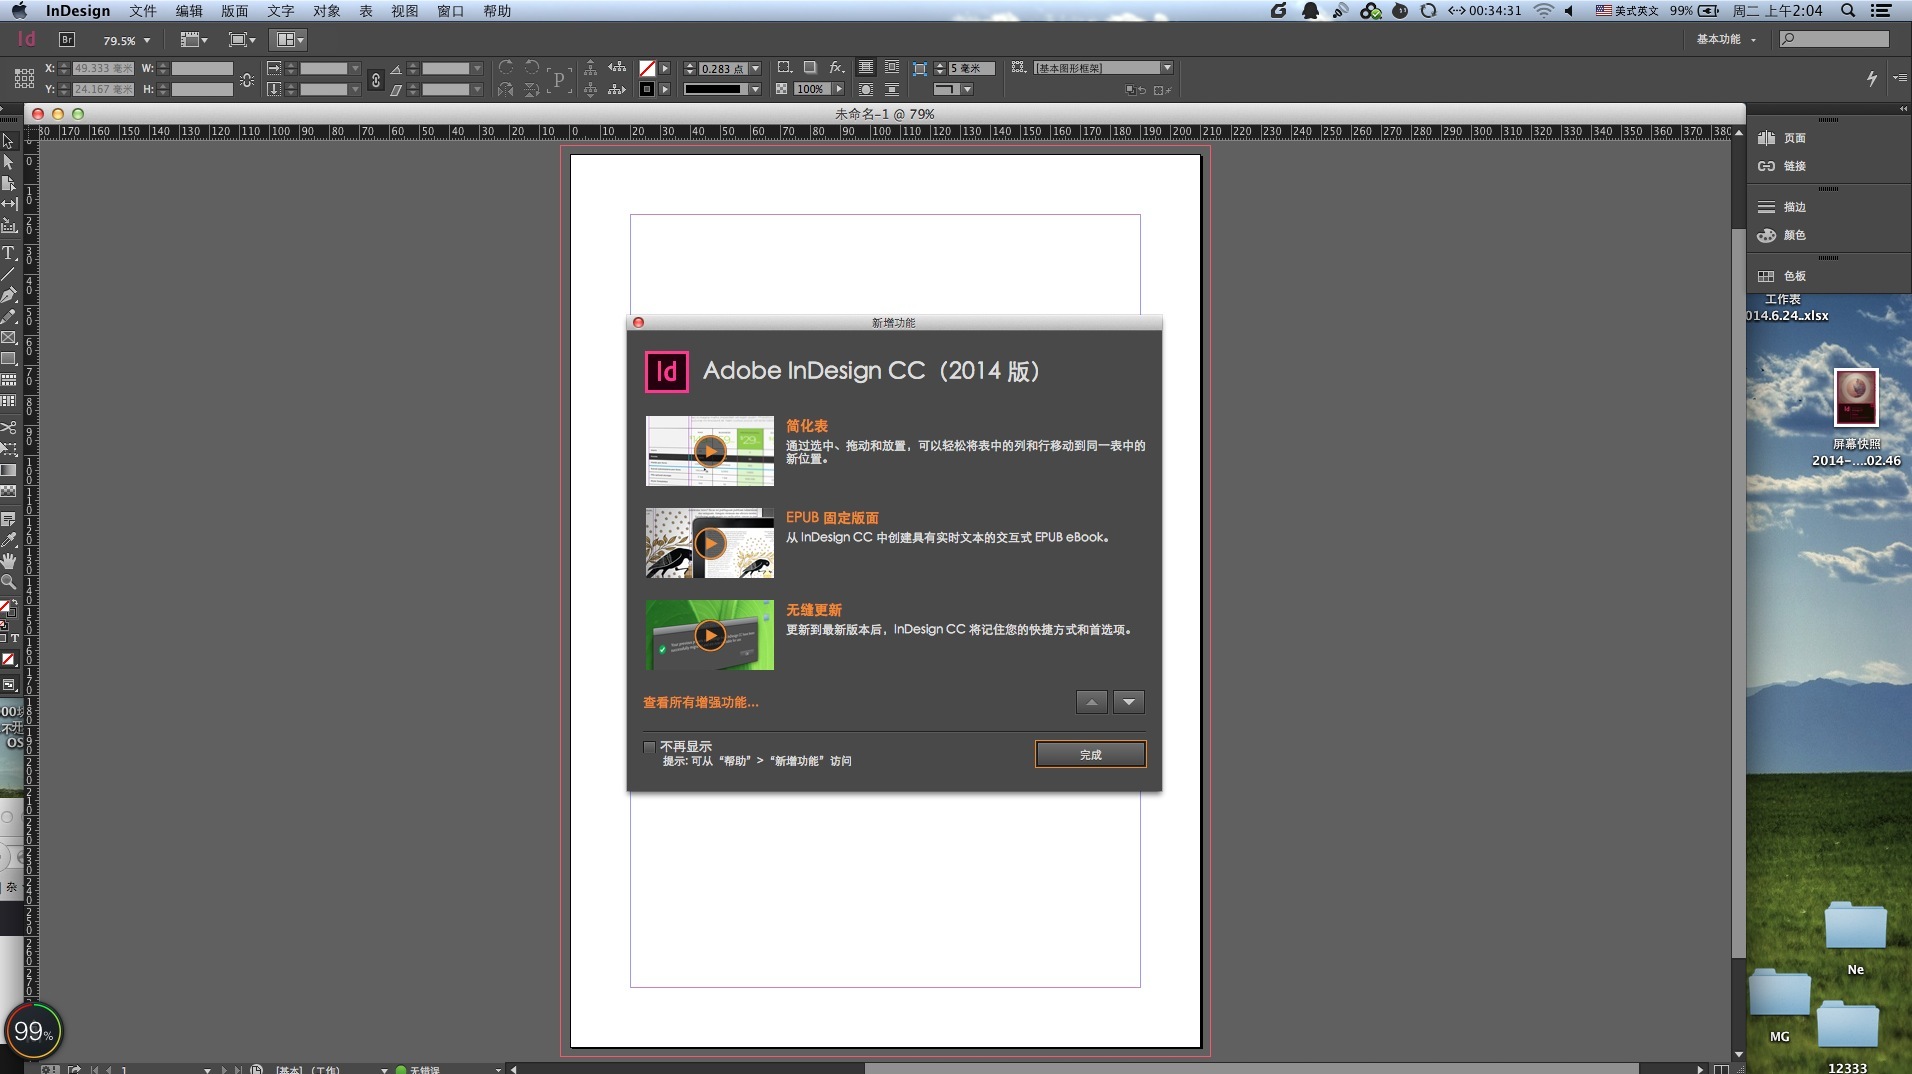Toggle constrain proportions chain link icon
Image resolution: width=1912 pixels, height=1074 pixels.
tap(376, 80)
